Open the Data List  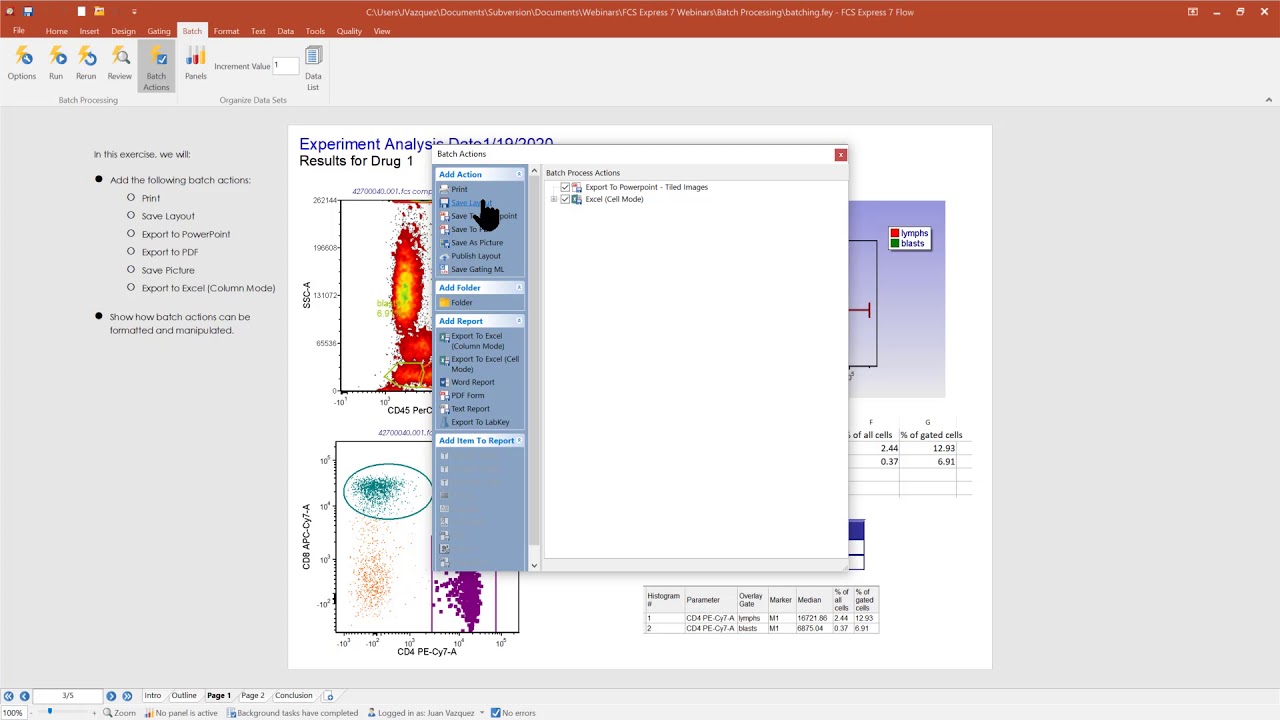[313, 67]
